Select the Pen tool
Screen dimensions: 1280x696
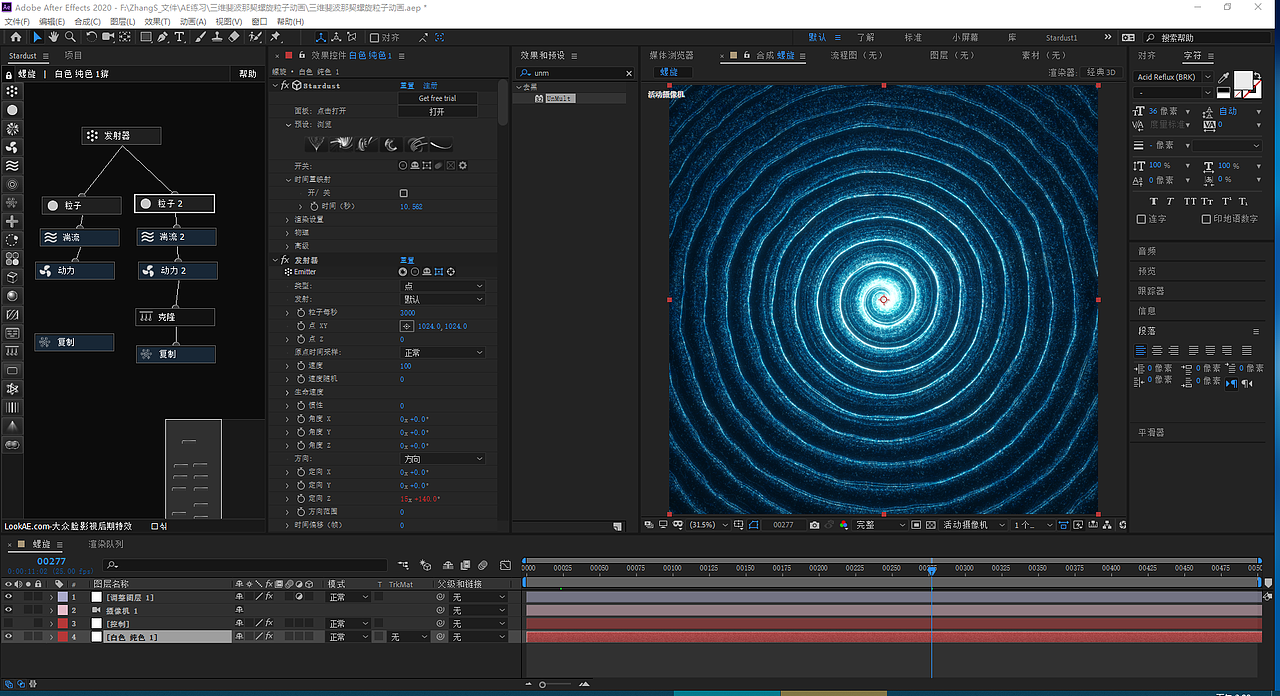click(163, 37)
